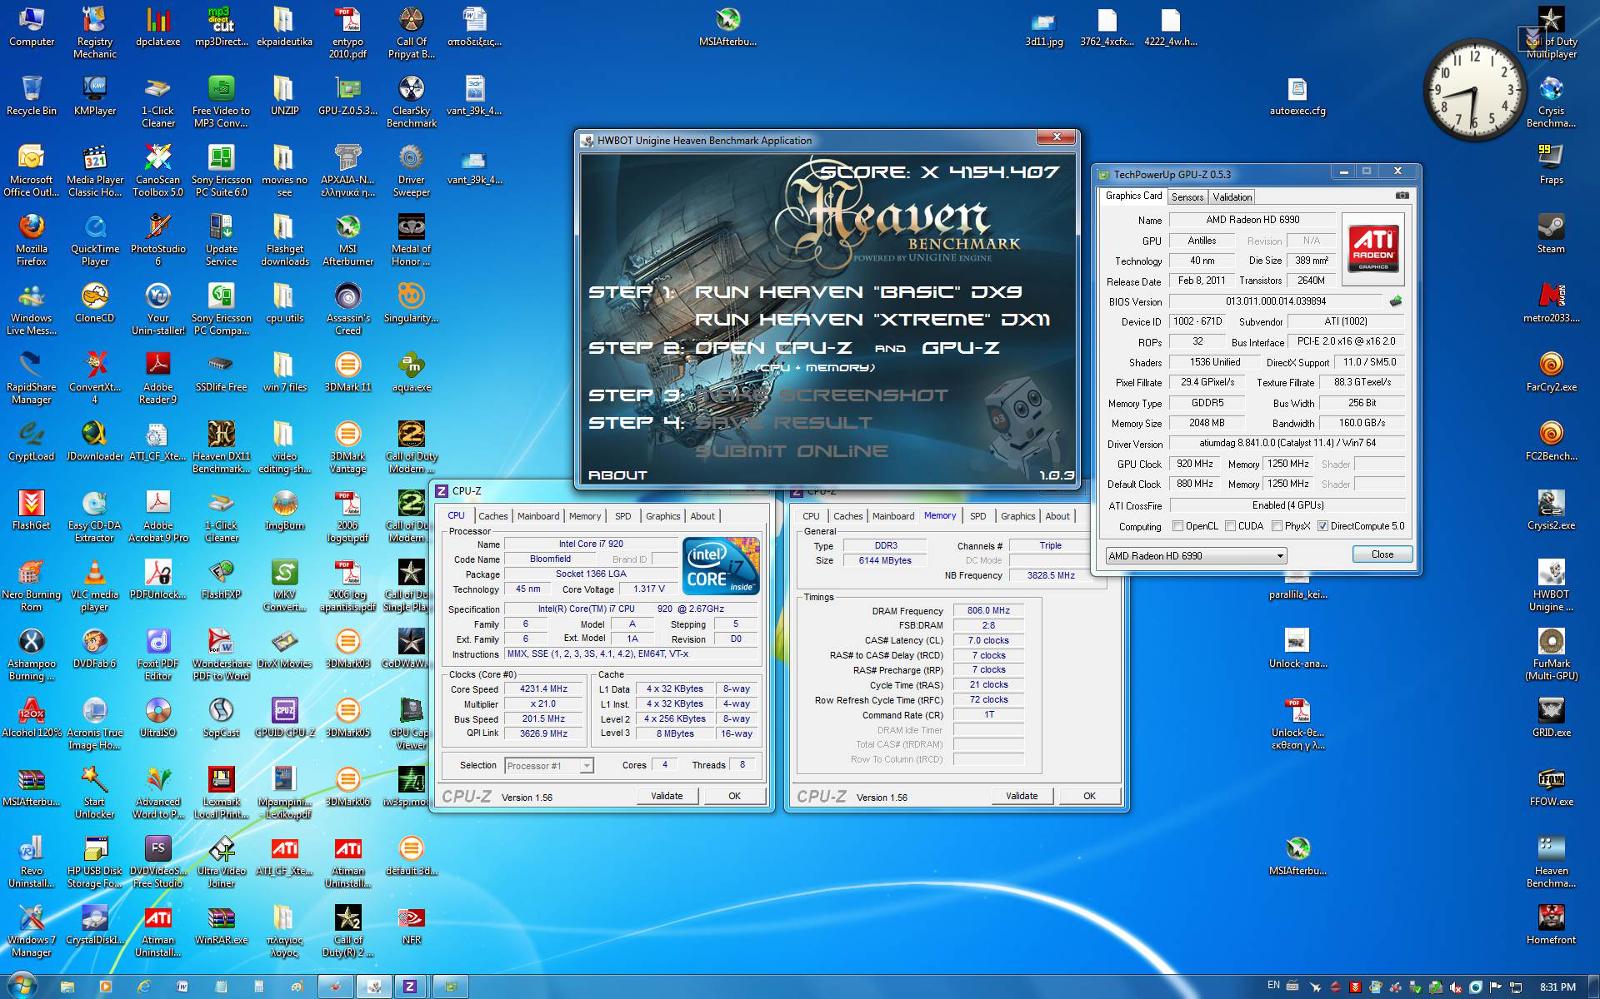Switch to the Validation tab in GPU-Z
This screenshot has width=1600, height=999.
[1232, 197]
